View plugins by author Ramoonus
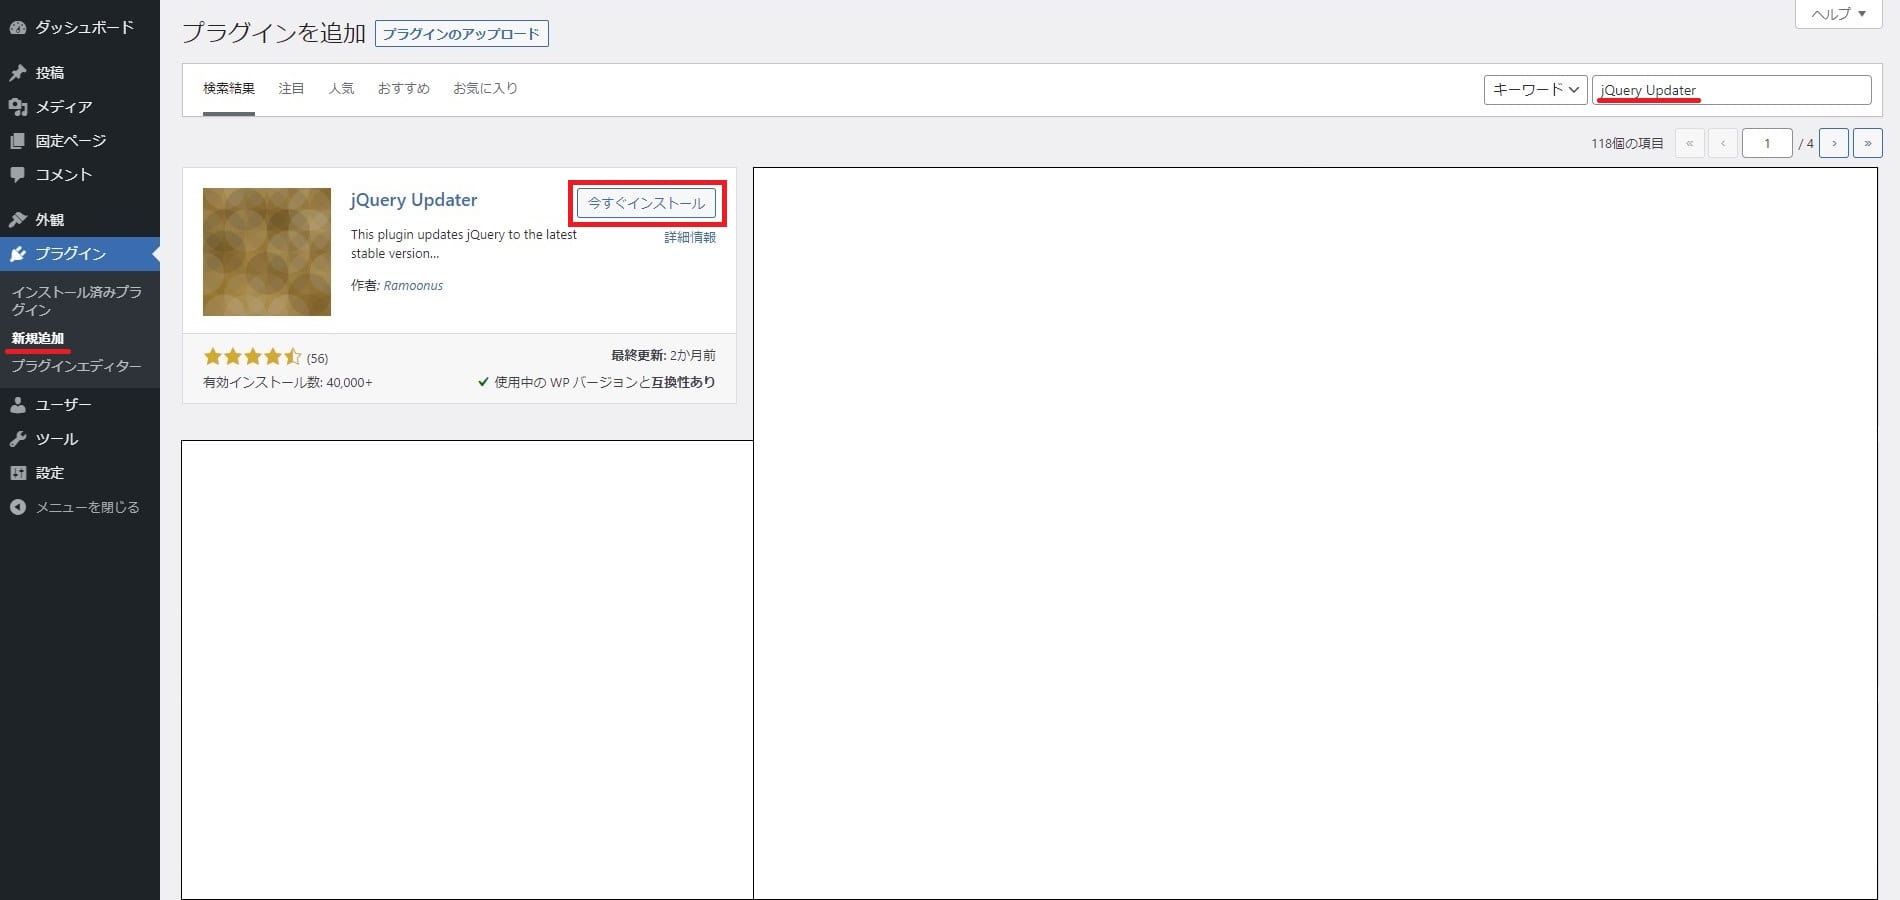The image size is (1900, 900). tap(413, 285)
